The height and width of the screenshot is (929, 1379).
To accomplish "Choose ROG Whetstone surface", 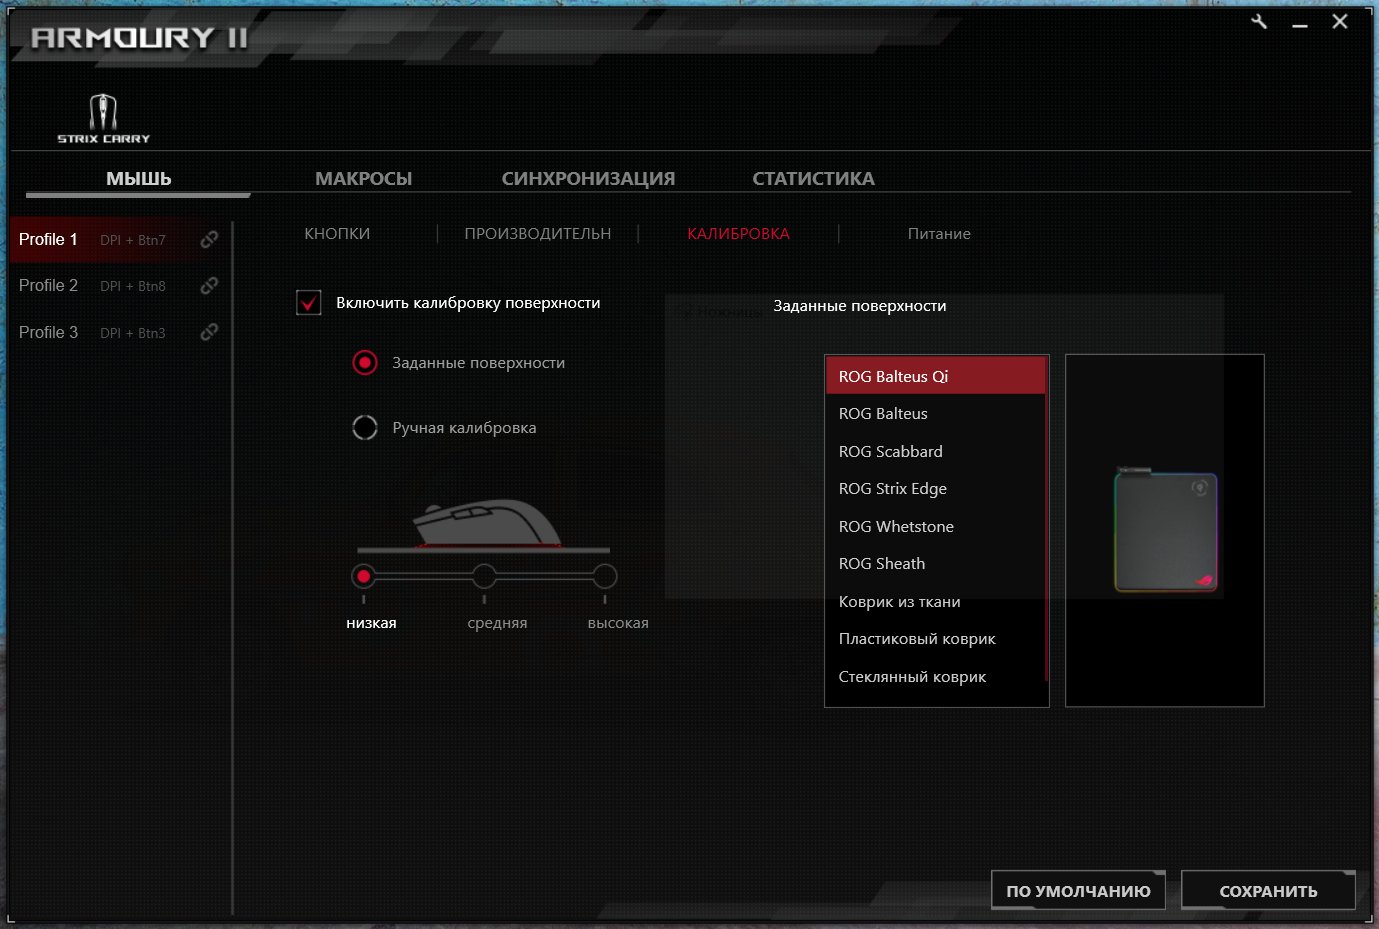I will [935, 526].
